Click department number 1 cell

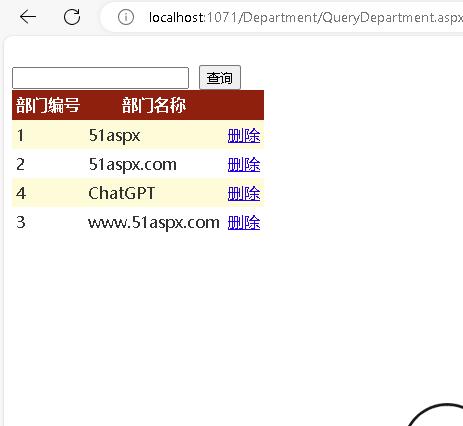21,135
